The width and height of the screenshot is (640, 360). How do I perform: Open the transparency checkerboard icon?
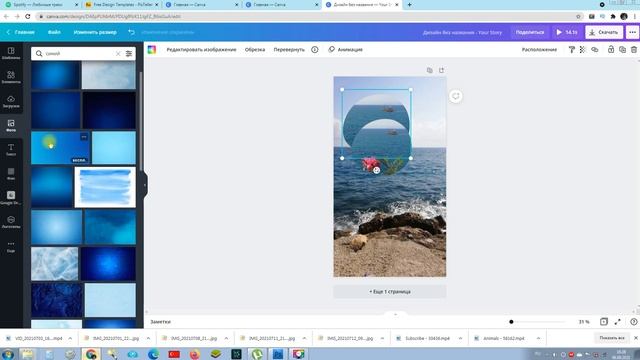[x=582, y=49]
